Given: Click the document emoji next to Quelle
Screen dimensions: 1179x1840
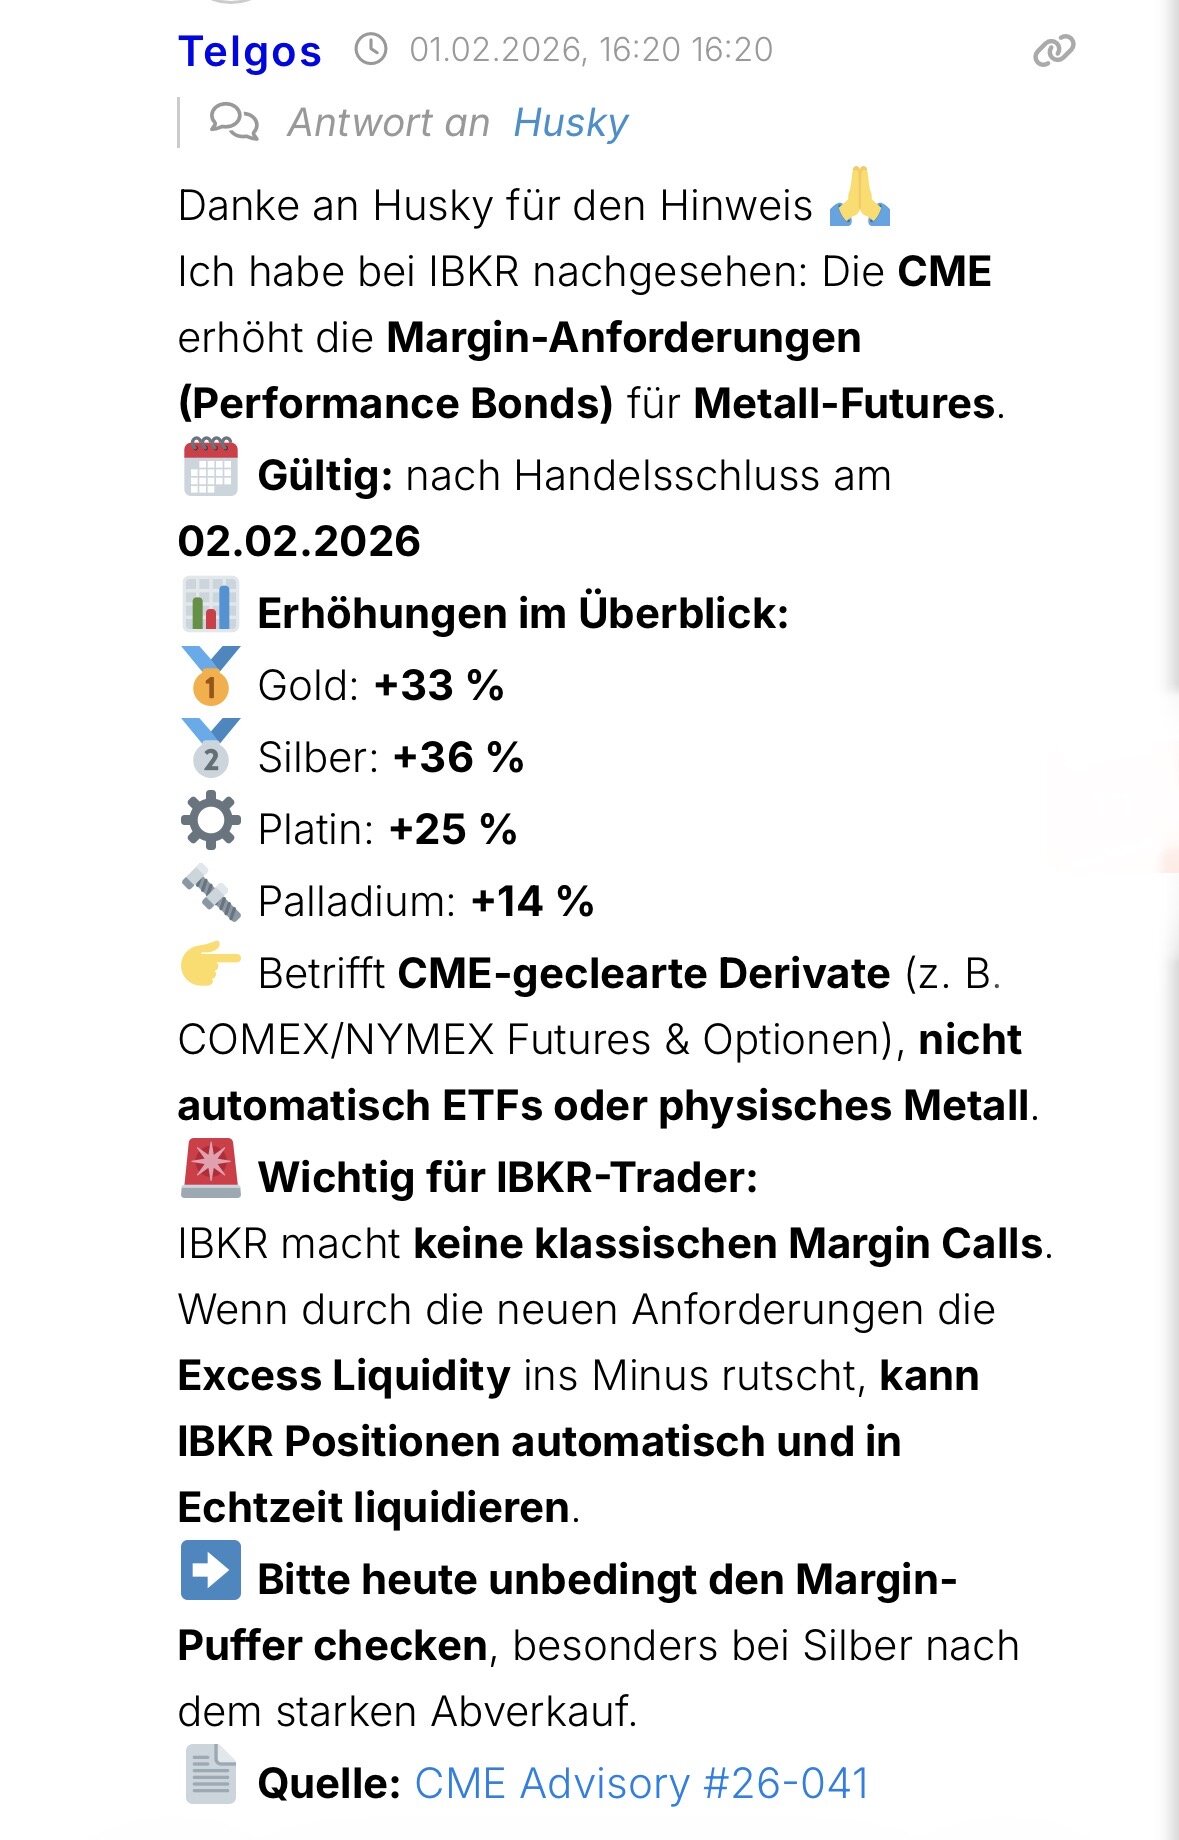Looking at the screenshot, I should click(211, 1775).
